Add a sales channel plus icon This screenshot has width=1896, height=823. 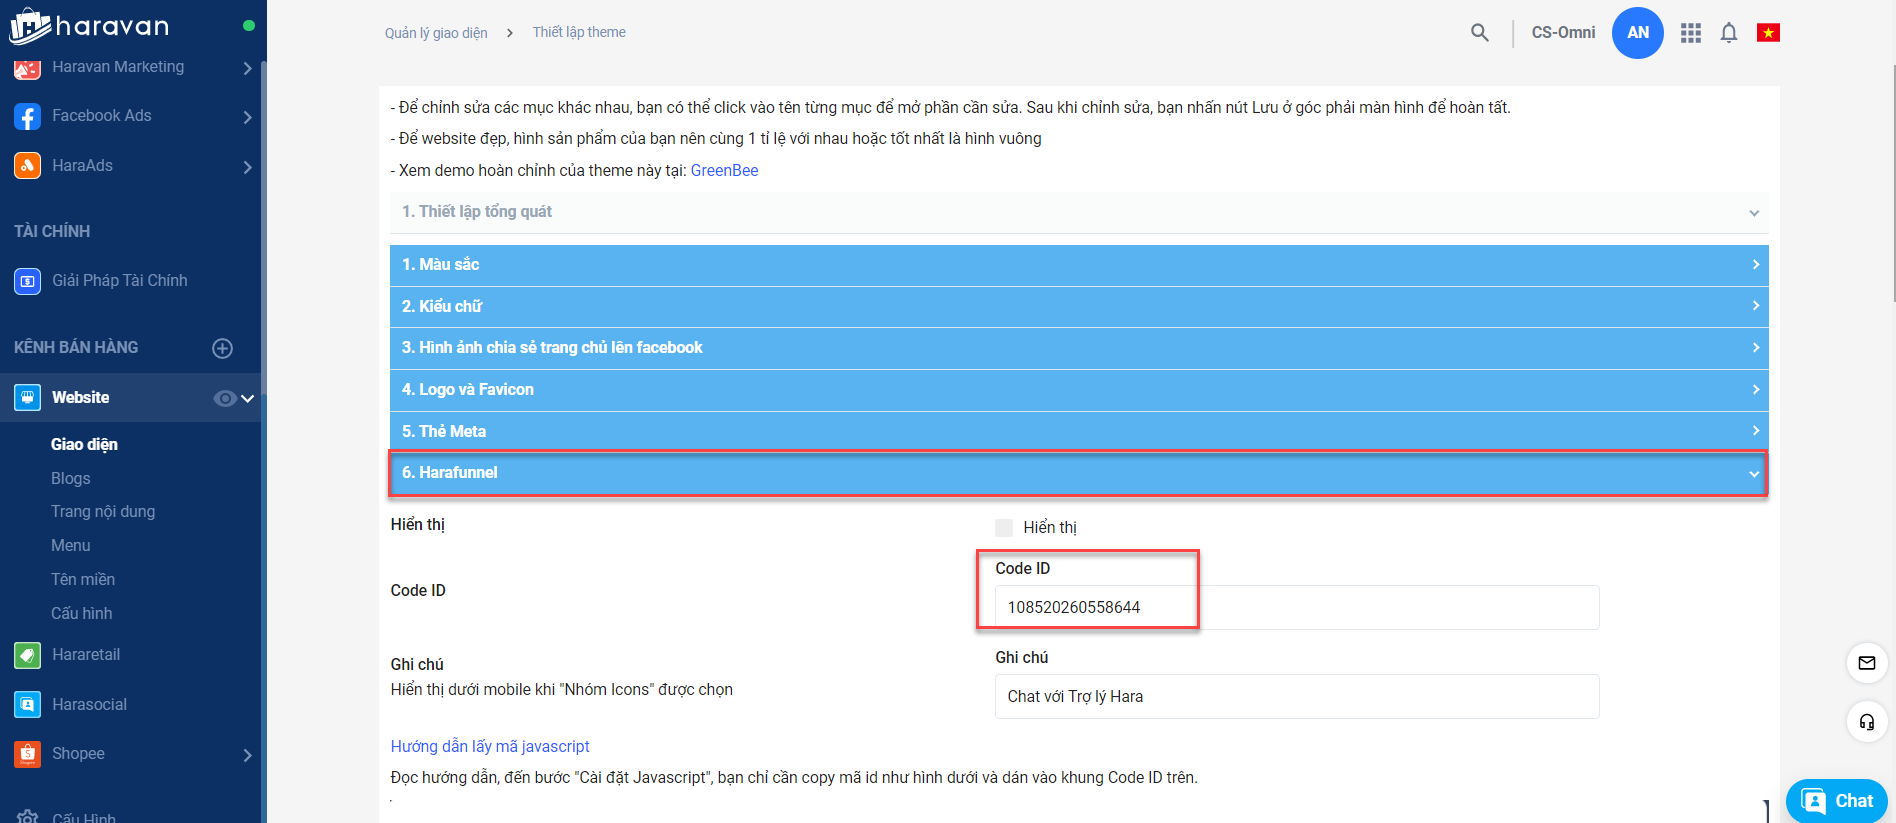click(223, 348)
